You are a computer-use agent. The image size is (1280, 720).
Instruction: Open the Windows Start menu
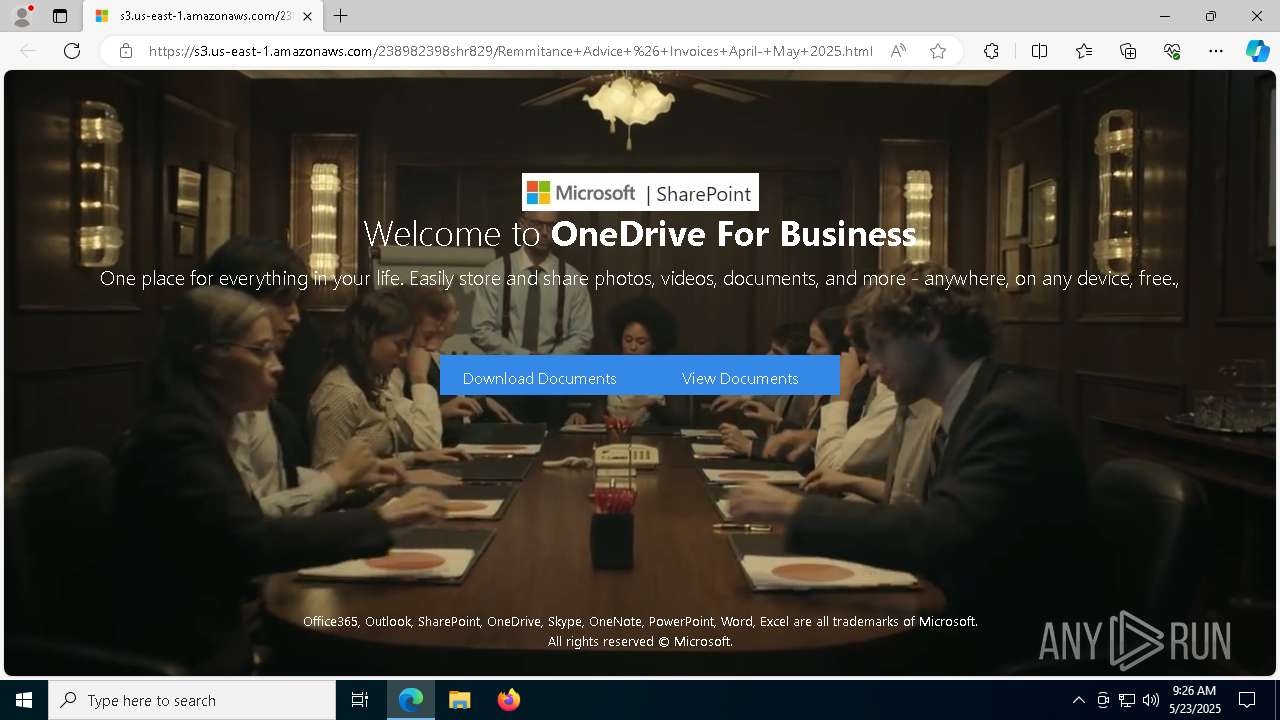coord(24,700)
